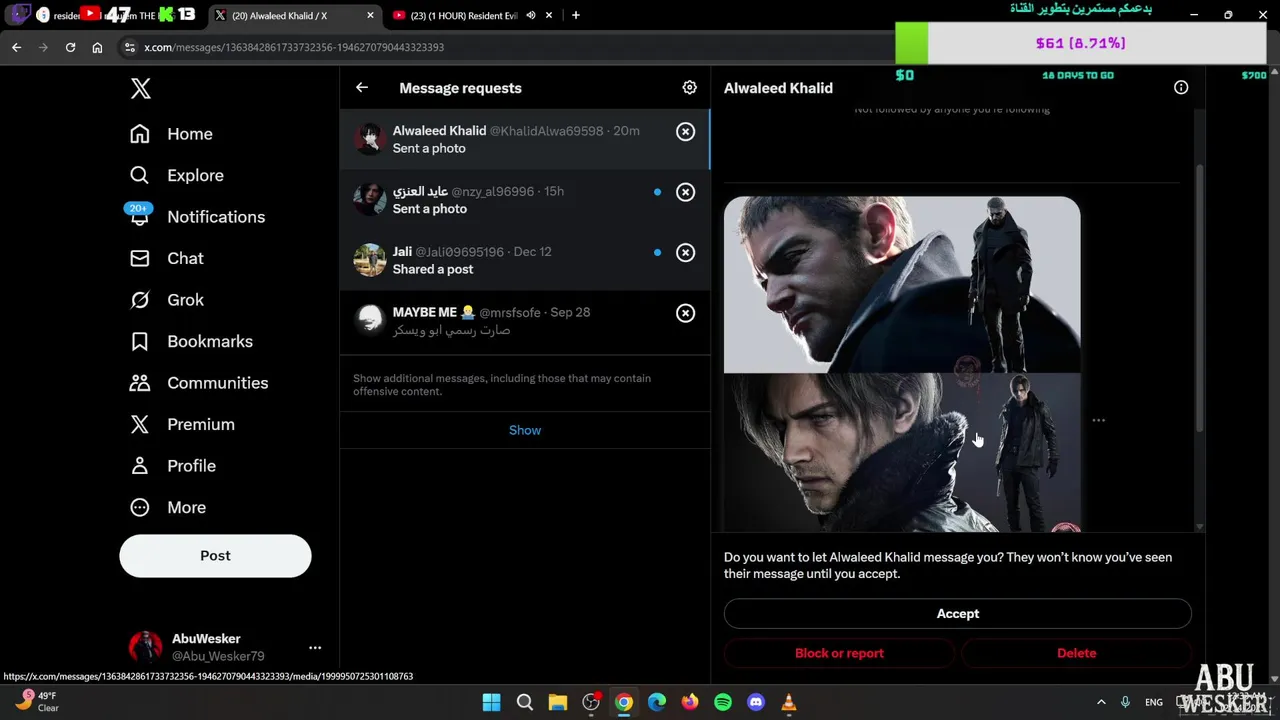Click the microphone tray icon

click(1126, 702)
